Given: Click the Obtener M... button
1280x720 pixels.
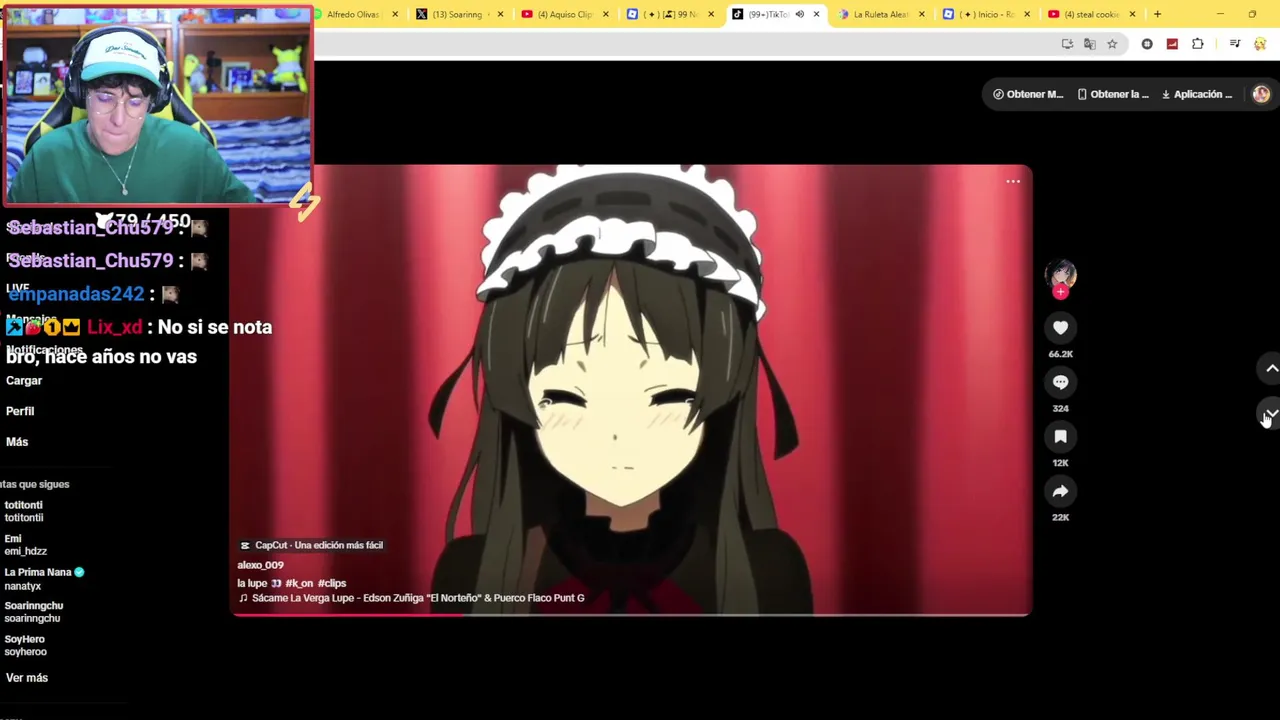Looking at the screenshot, I should pos(1028,94).
